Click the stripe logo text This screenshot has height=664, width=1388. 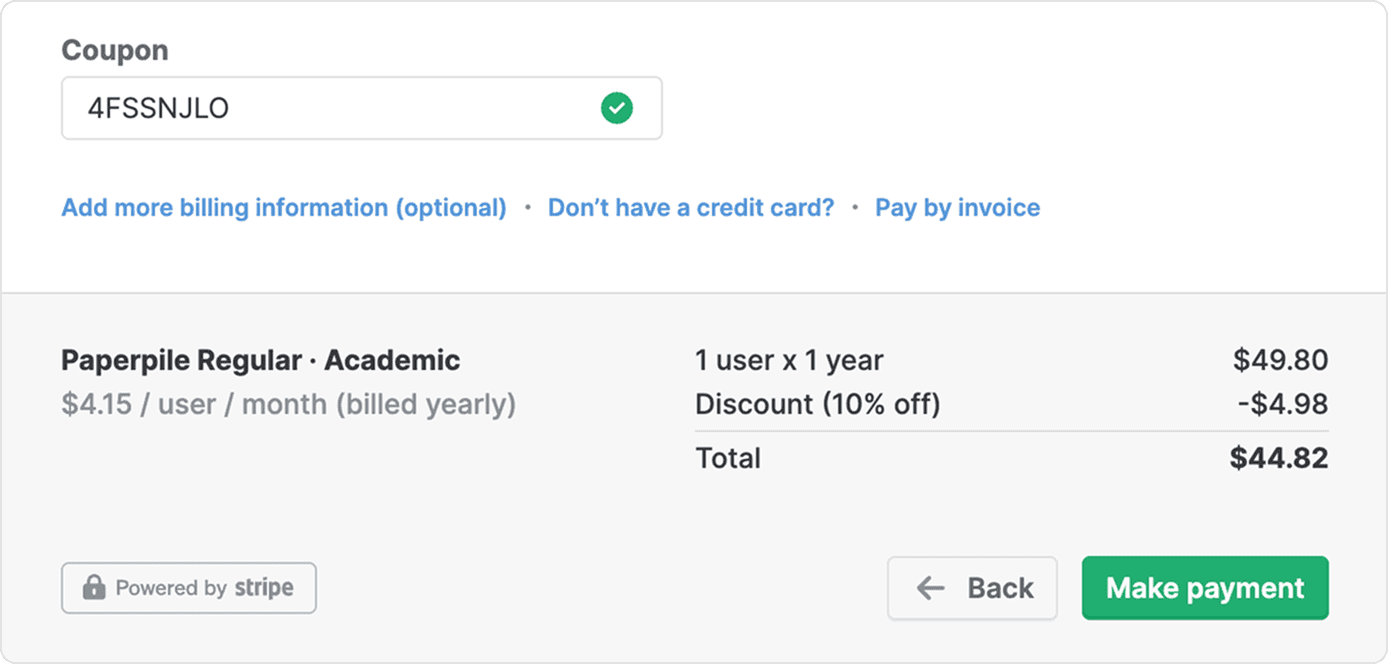264,588
